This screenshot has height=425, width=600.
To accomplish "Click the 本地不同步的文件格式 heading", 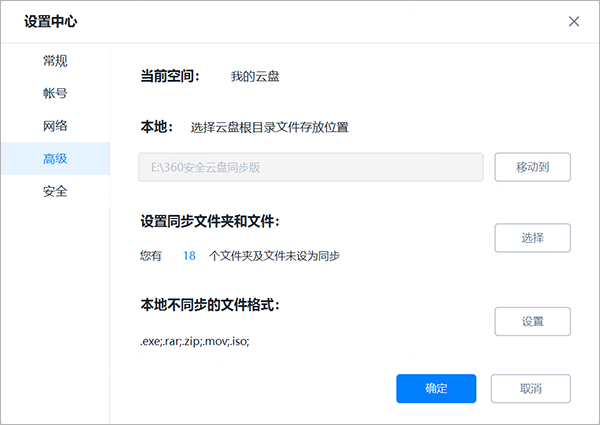I will pyautogui.click(x=210, y=304).
